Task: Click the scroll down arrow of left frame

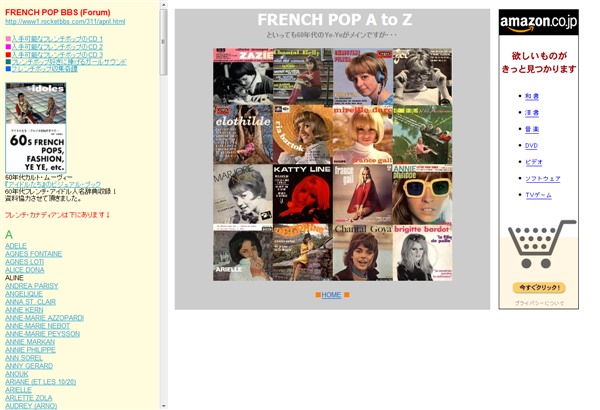Action: point(163,406)
